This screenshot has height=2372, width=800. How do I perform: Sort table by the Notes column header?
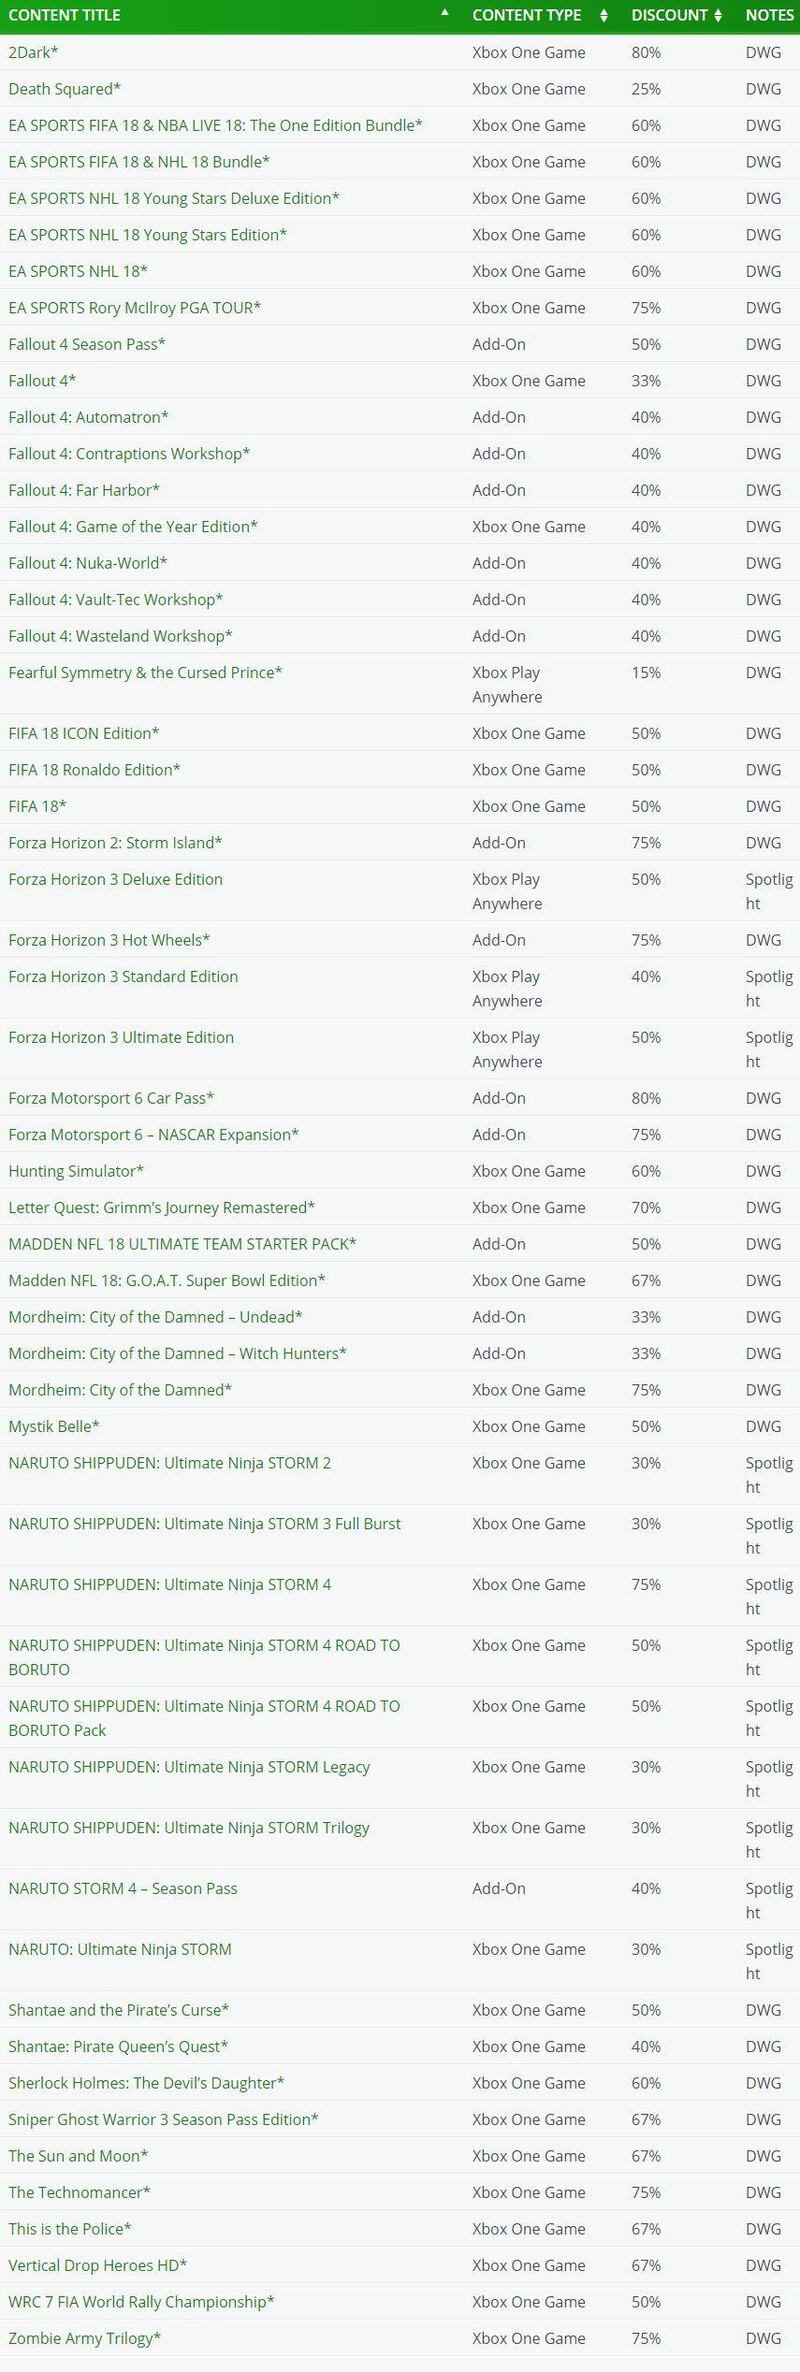click(769, 15)
